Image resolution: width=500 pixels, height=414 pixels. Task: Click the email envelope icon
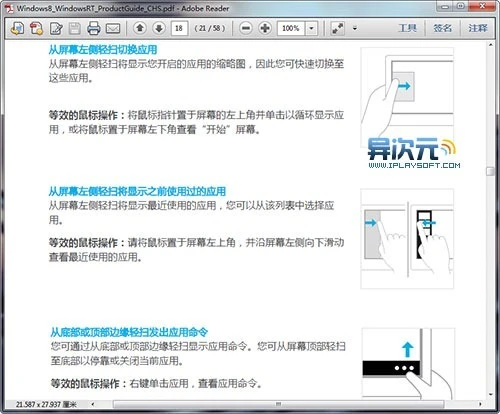113,28
